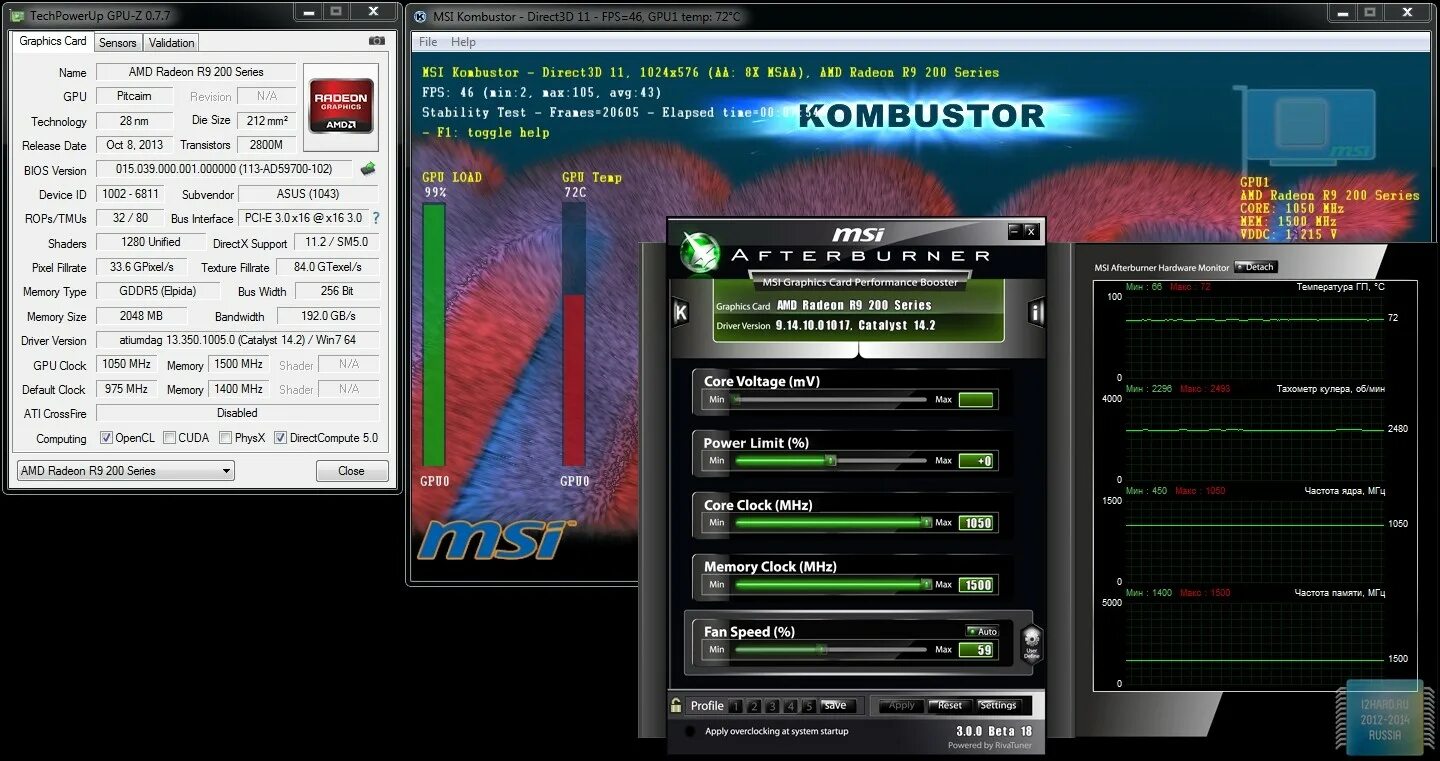Click the Memory Clock slider handle
1440x761 pixels.
tap(926, 585)
